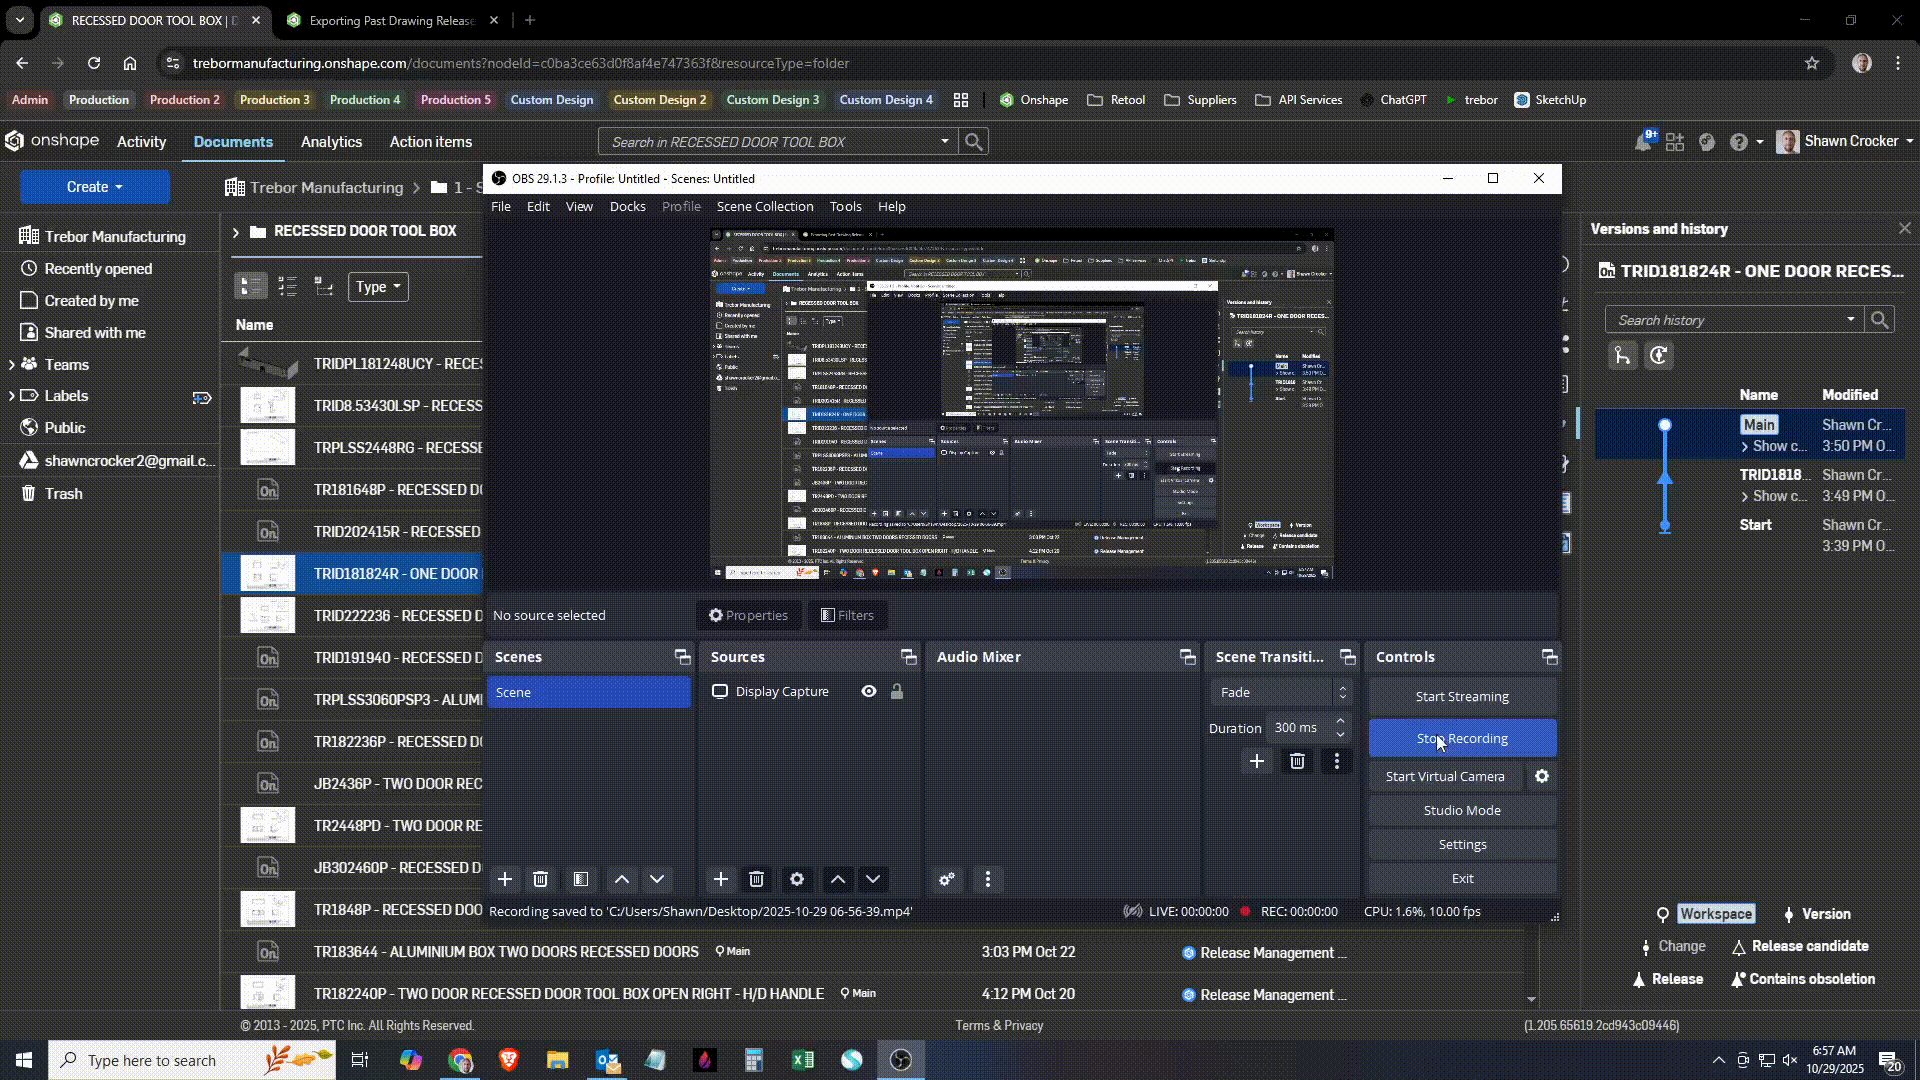This screenshot has height=1080, width=1920.
Task: Click the Display Capture lock icon
Action: pyautogui.click(x=897, y=692)
